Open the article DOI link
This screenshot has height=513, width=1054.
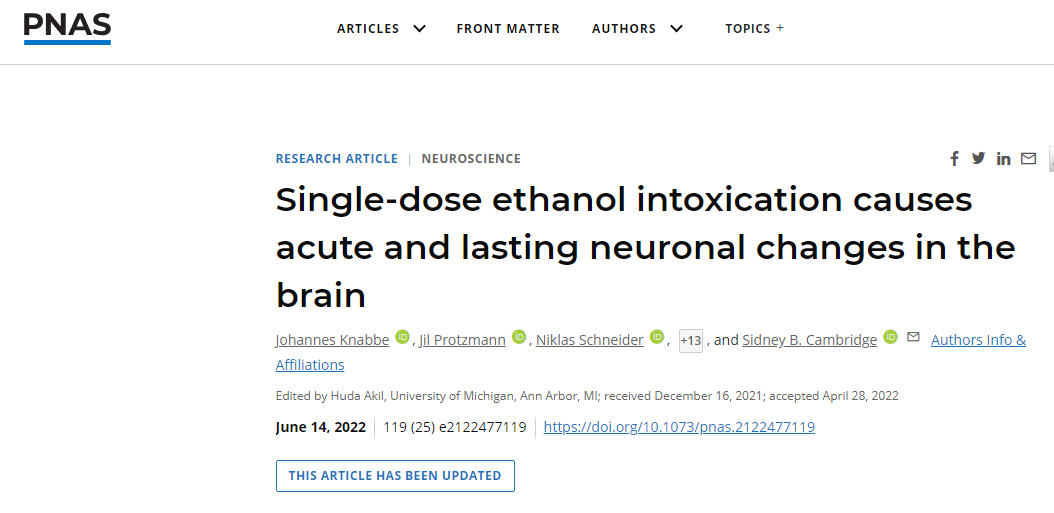679,427
